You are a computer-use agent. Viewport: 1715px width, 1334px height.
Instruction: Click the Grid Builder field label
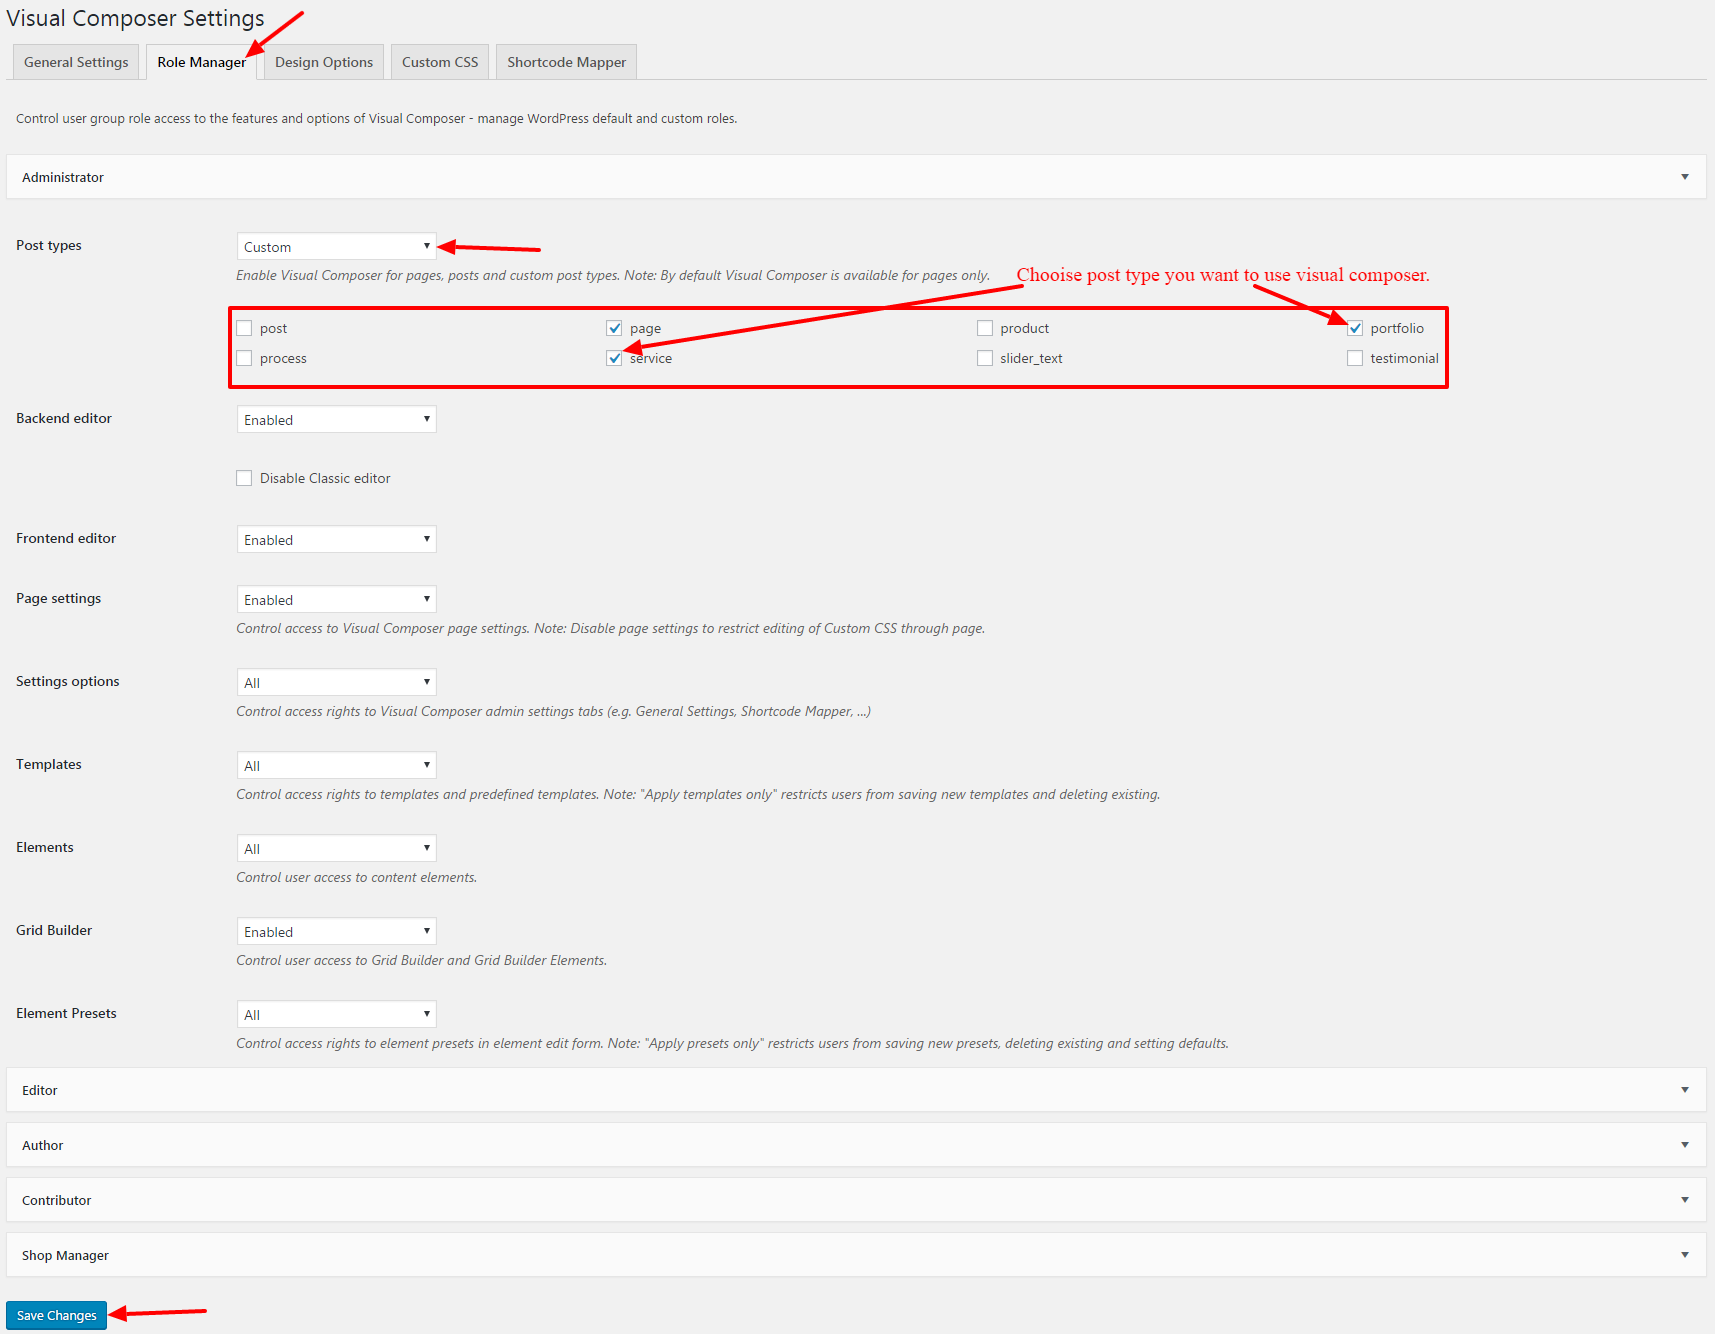(54, 930)
